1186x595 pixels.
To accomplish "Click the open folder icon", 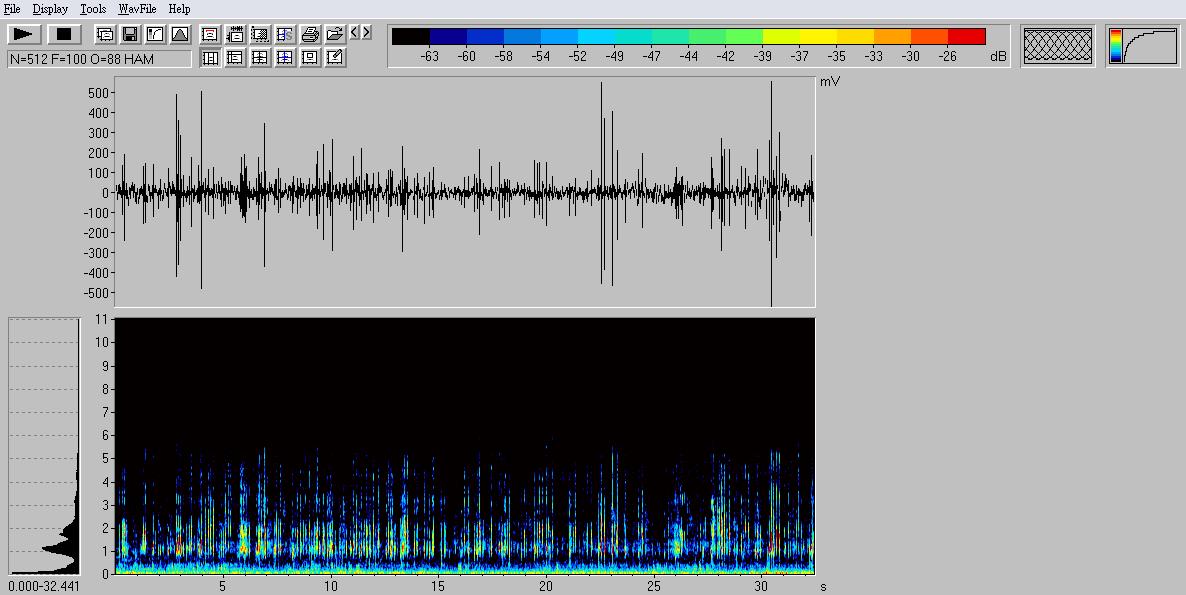I will click(x=335, y=34).
